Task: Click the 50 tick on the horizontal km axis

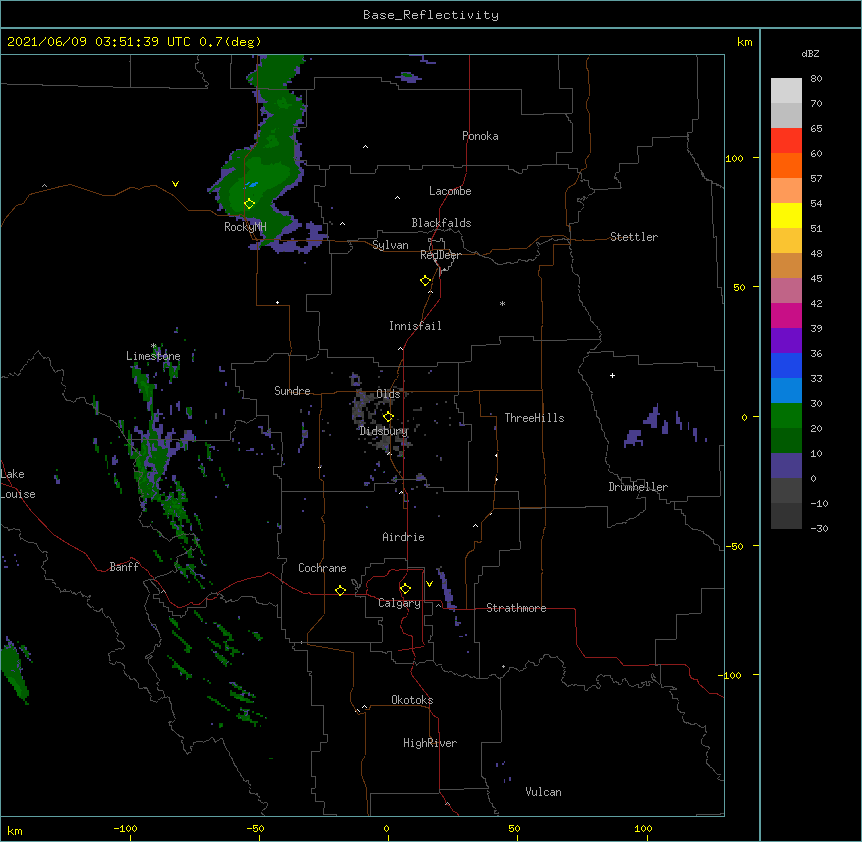Action: click(514, 829)
